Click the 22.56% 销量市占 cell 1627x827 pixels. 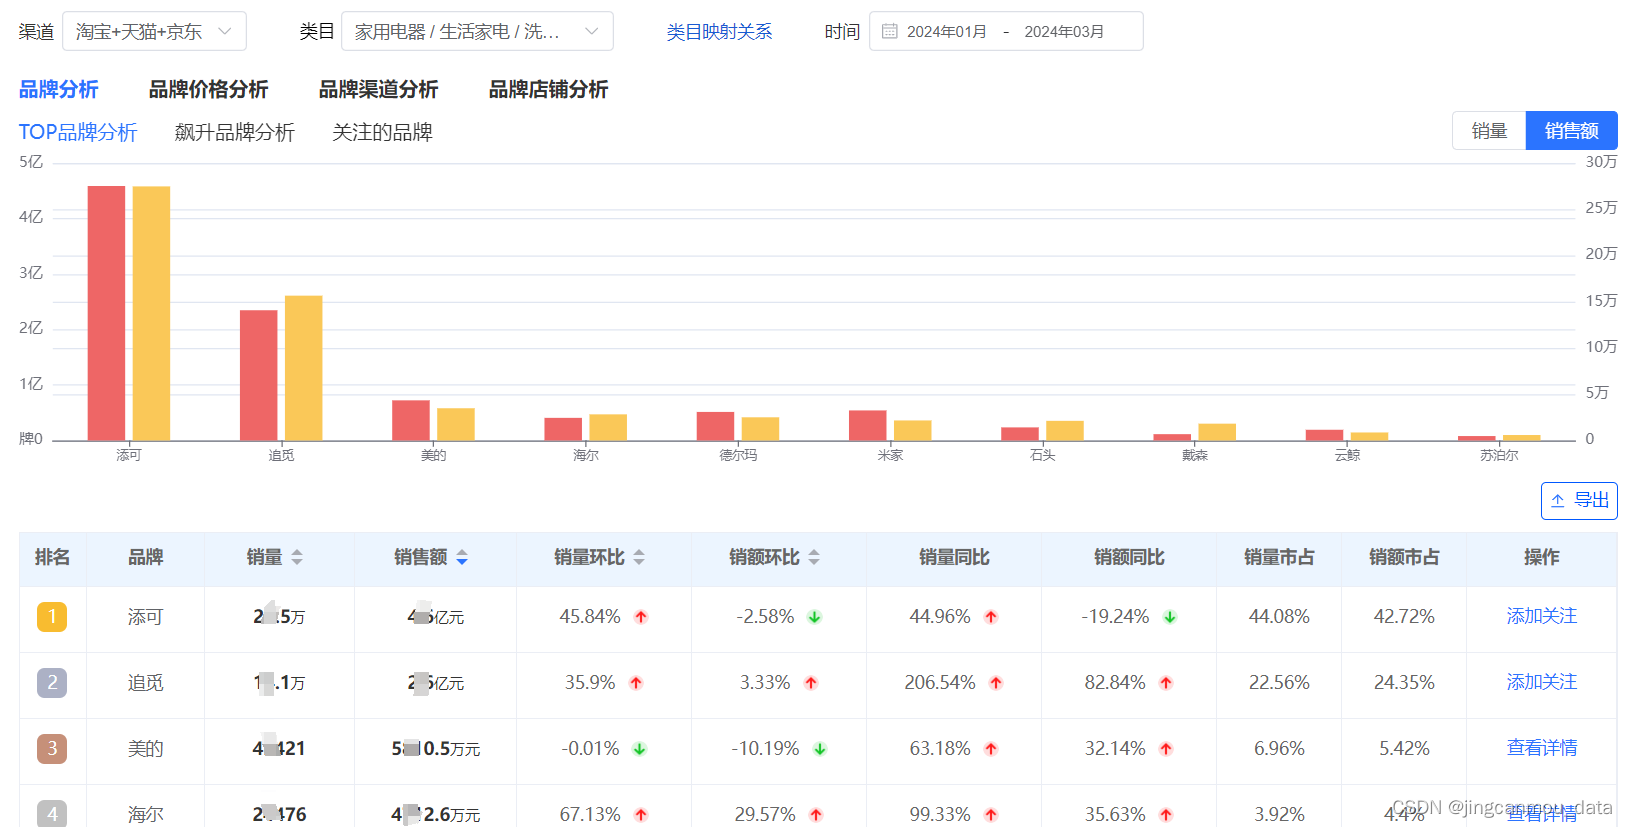(1279, 683)
